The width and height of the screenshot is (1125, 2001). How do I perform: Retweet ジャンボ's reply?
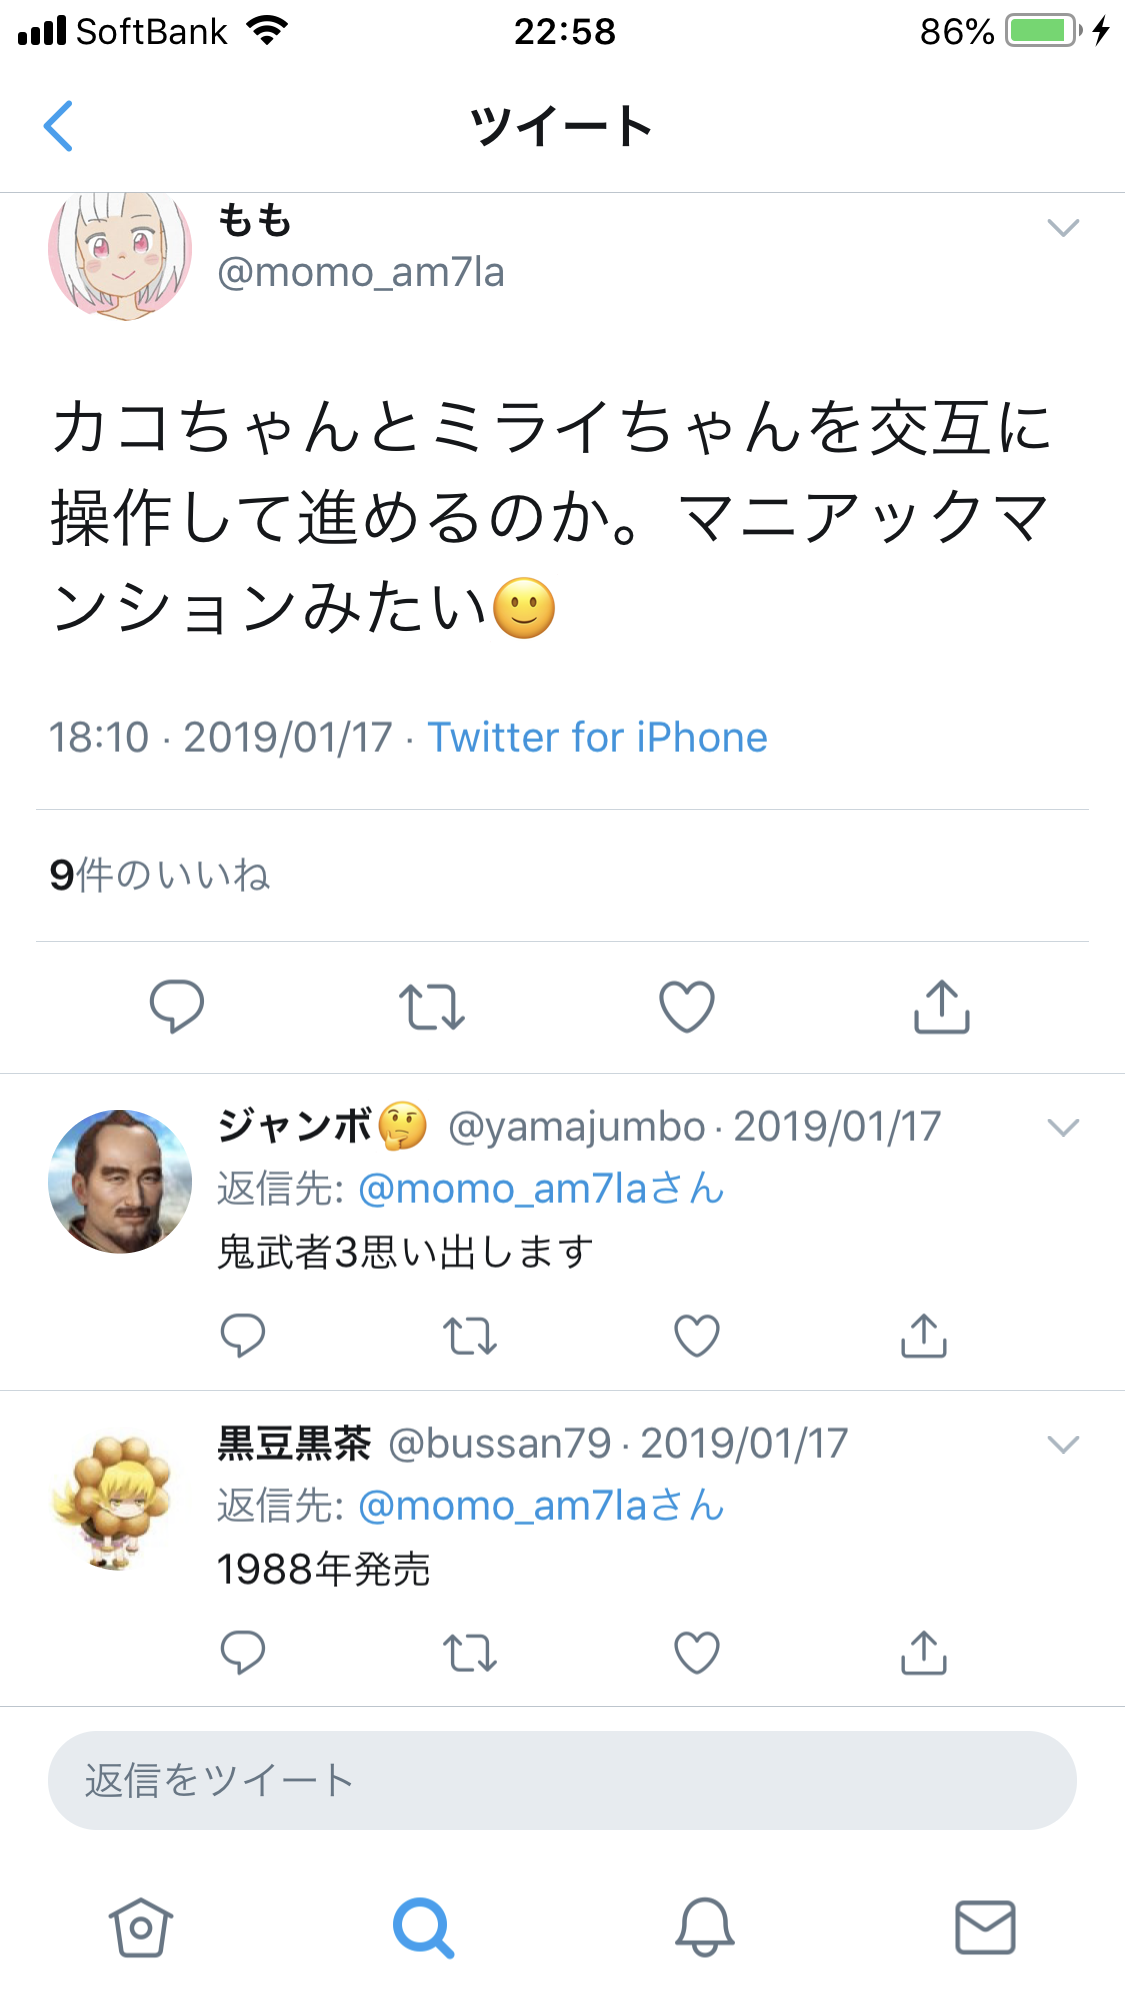(470, 1335)
